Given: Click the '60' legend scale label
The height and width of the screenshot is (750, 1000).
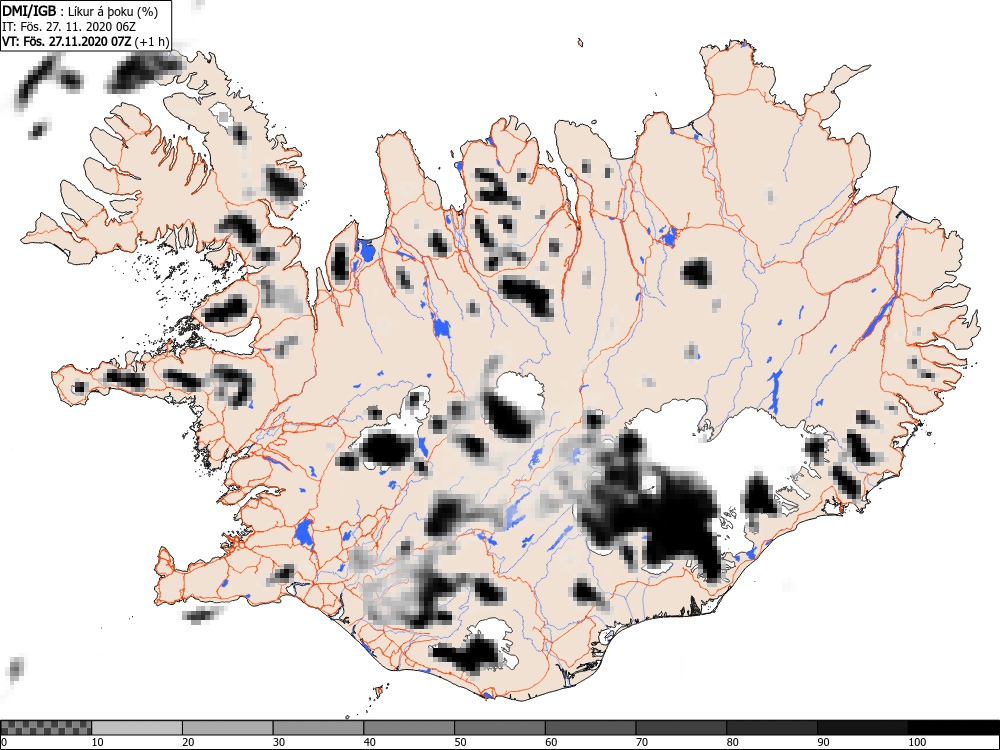Looking at the screenshot, I should [x=551, y=742].
